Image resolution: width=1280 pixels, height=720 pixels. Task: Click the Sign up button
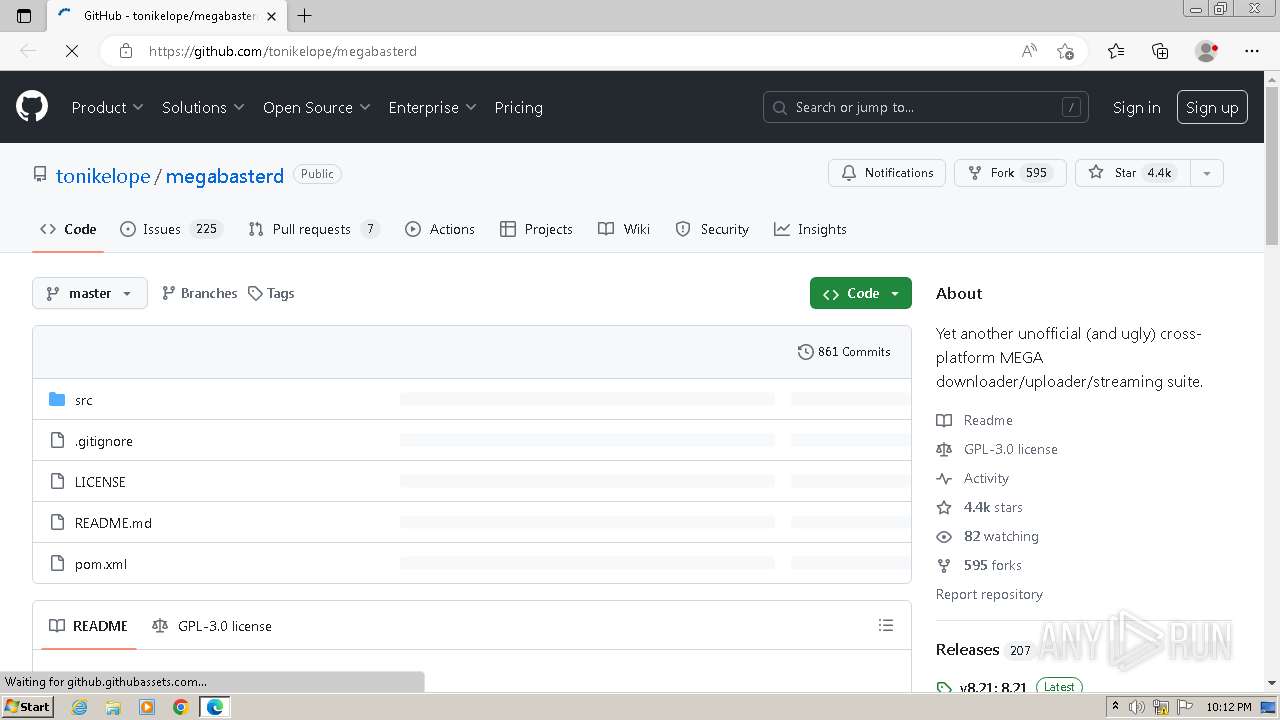1212,107
